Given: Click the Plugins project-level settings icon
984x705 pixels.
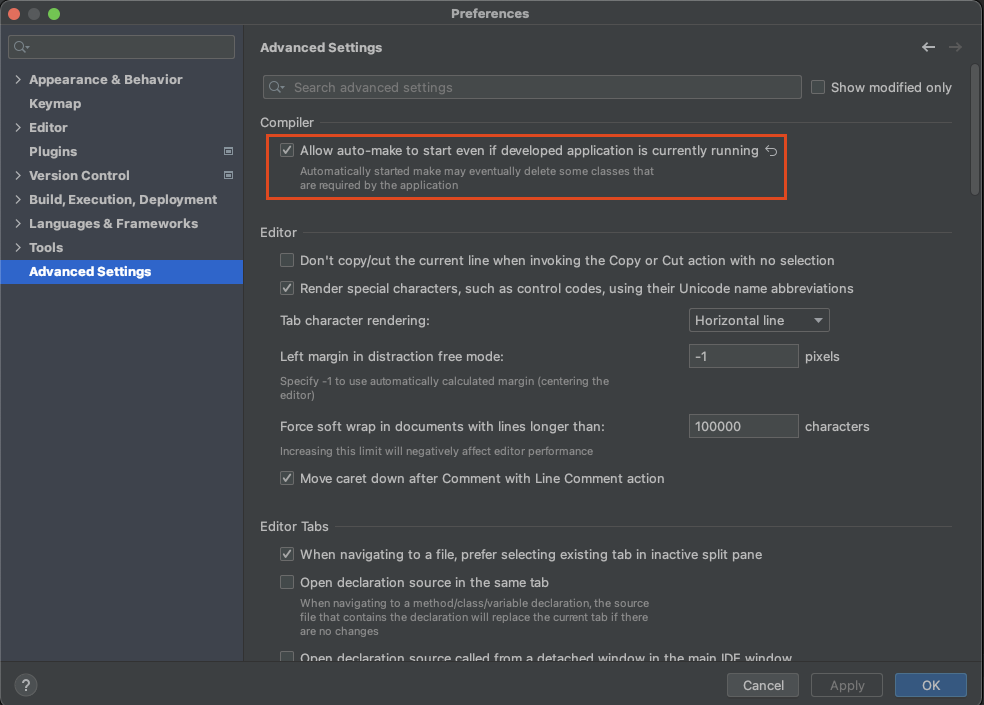Looking at the screenshot, I should click(x=228, y=151).
